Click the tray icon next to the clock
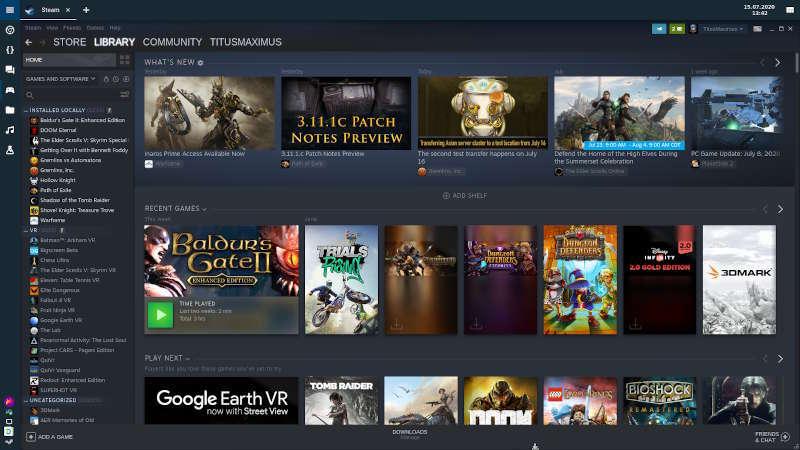 pyautogui.click(x=790, y=10)
